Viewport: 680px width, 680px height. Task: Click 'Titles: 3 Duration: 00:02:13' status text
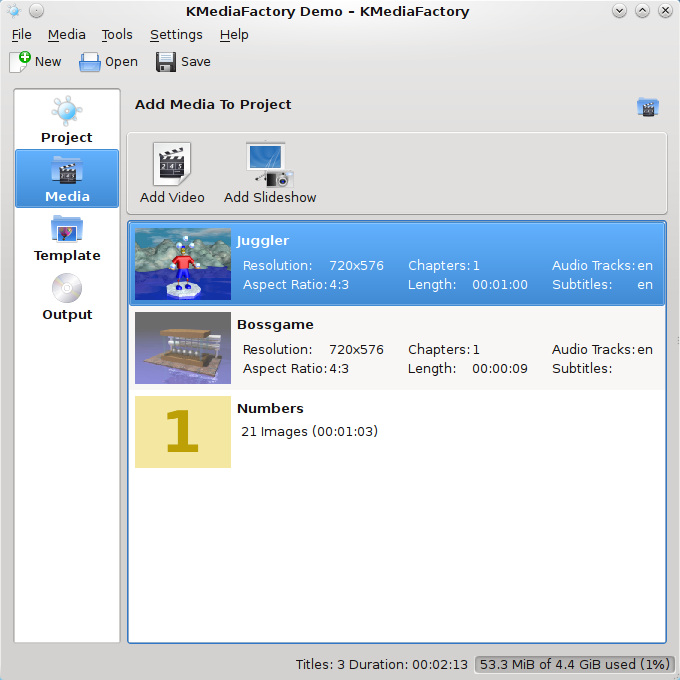click(382, 664)
